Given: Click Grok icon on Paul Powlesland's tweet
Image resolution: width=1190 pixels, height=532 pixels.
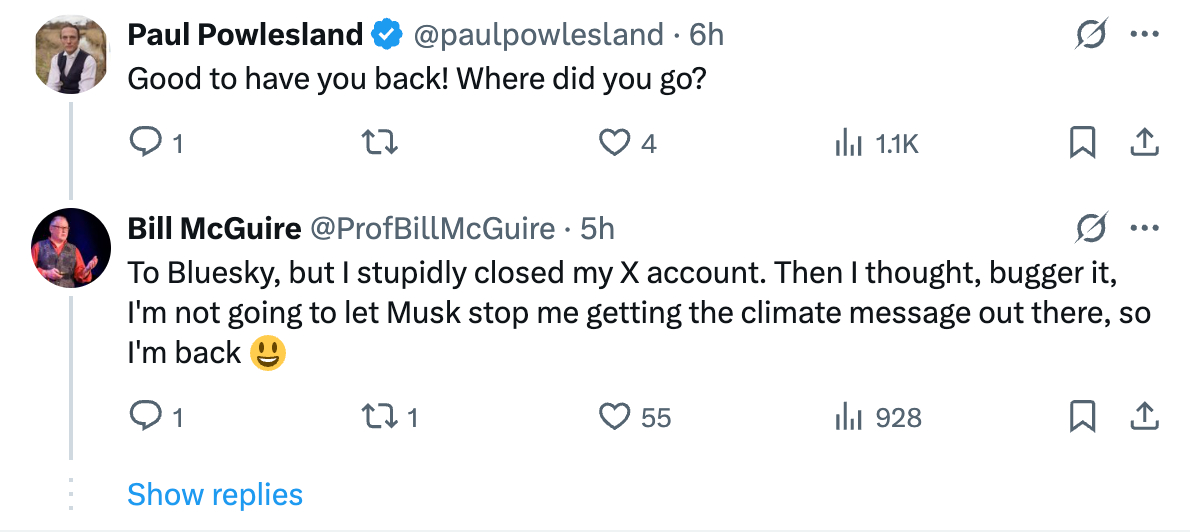Looking at the screenshot, I should coord(1092,35).
